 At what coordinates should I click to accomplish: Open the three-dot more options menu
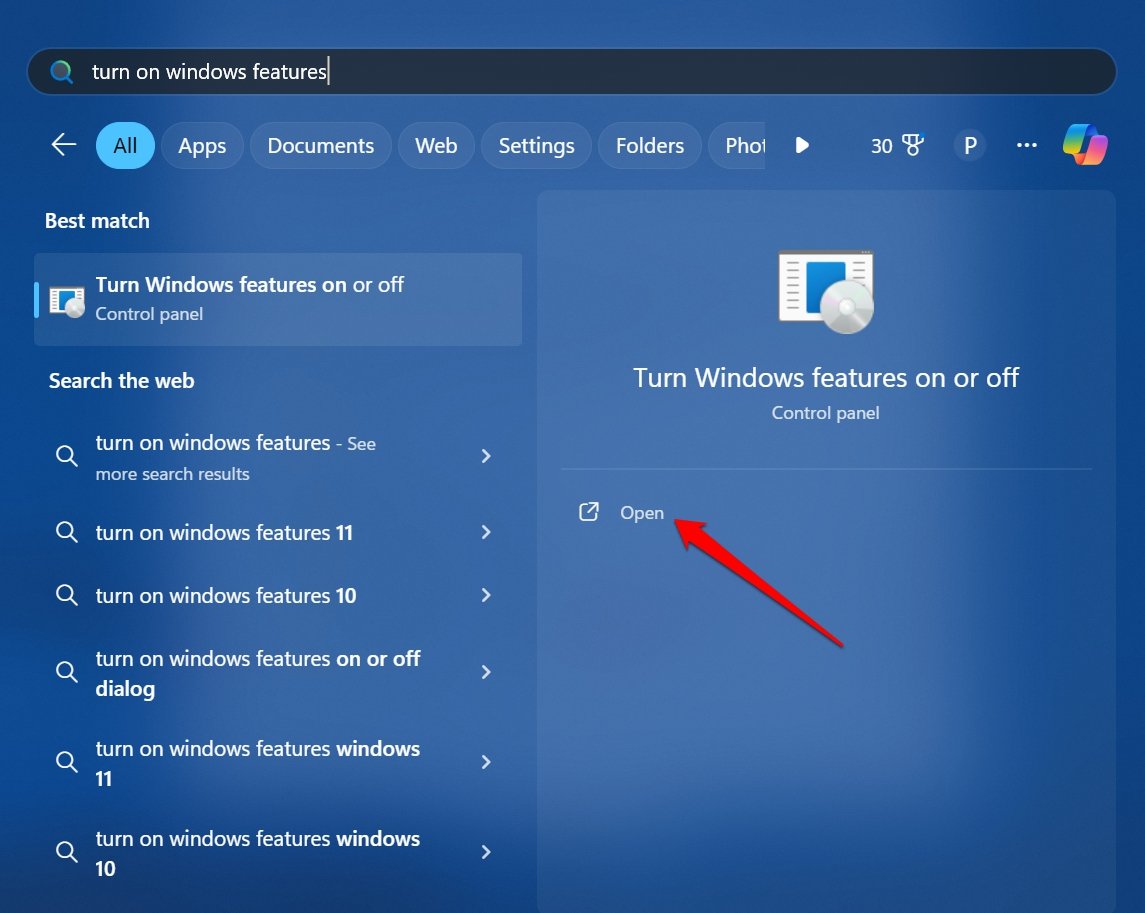click(1027, 145)
